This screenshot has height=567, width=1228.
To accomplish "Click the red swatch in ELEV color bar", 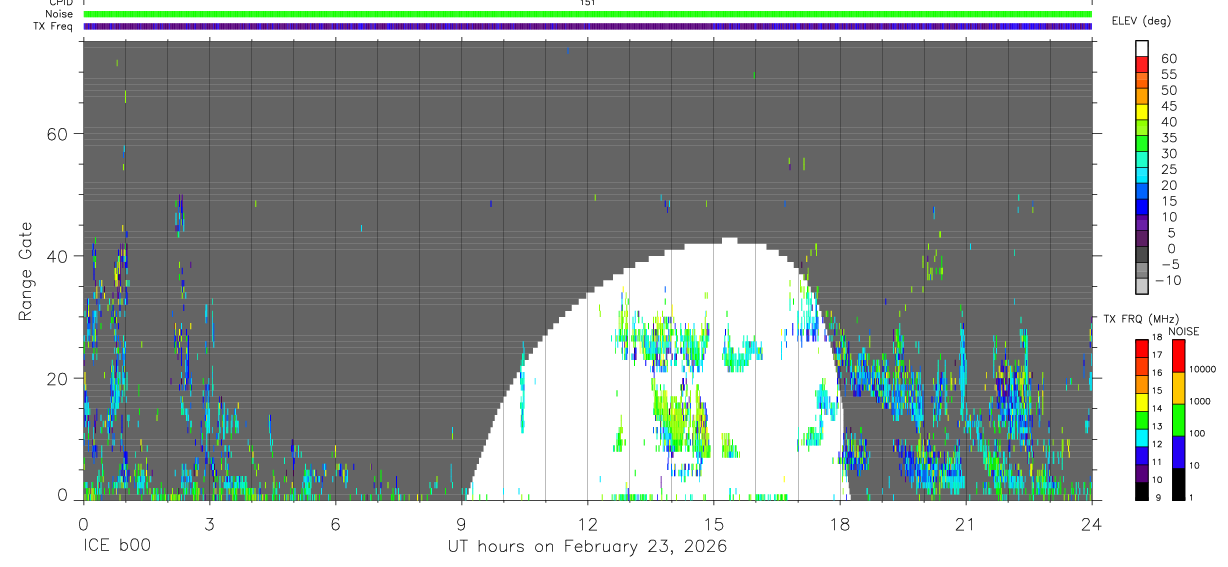I will pyautogui.click(x=1142, y=65).
